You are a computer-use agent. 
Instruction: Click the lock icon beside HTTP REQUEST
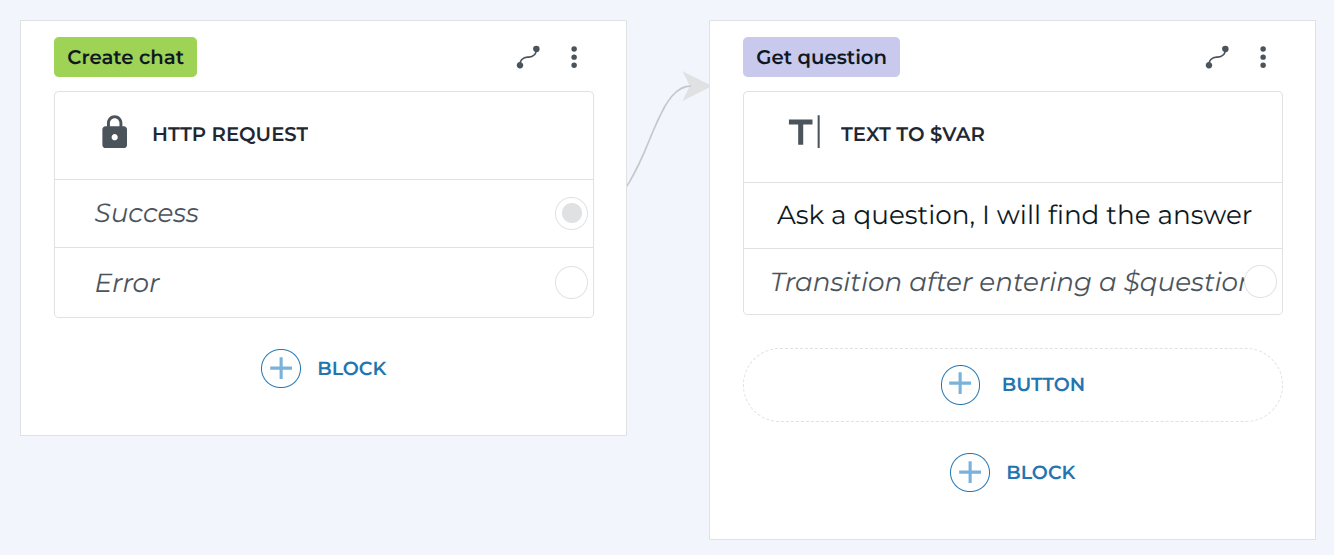(115, 133)
